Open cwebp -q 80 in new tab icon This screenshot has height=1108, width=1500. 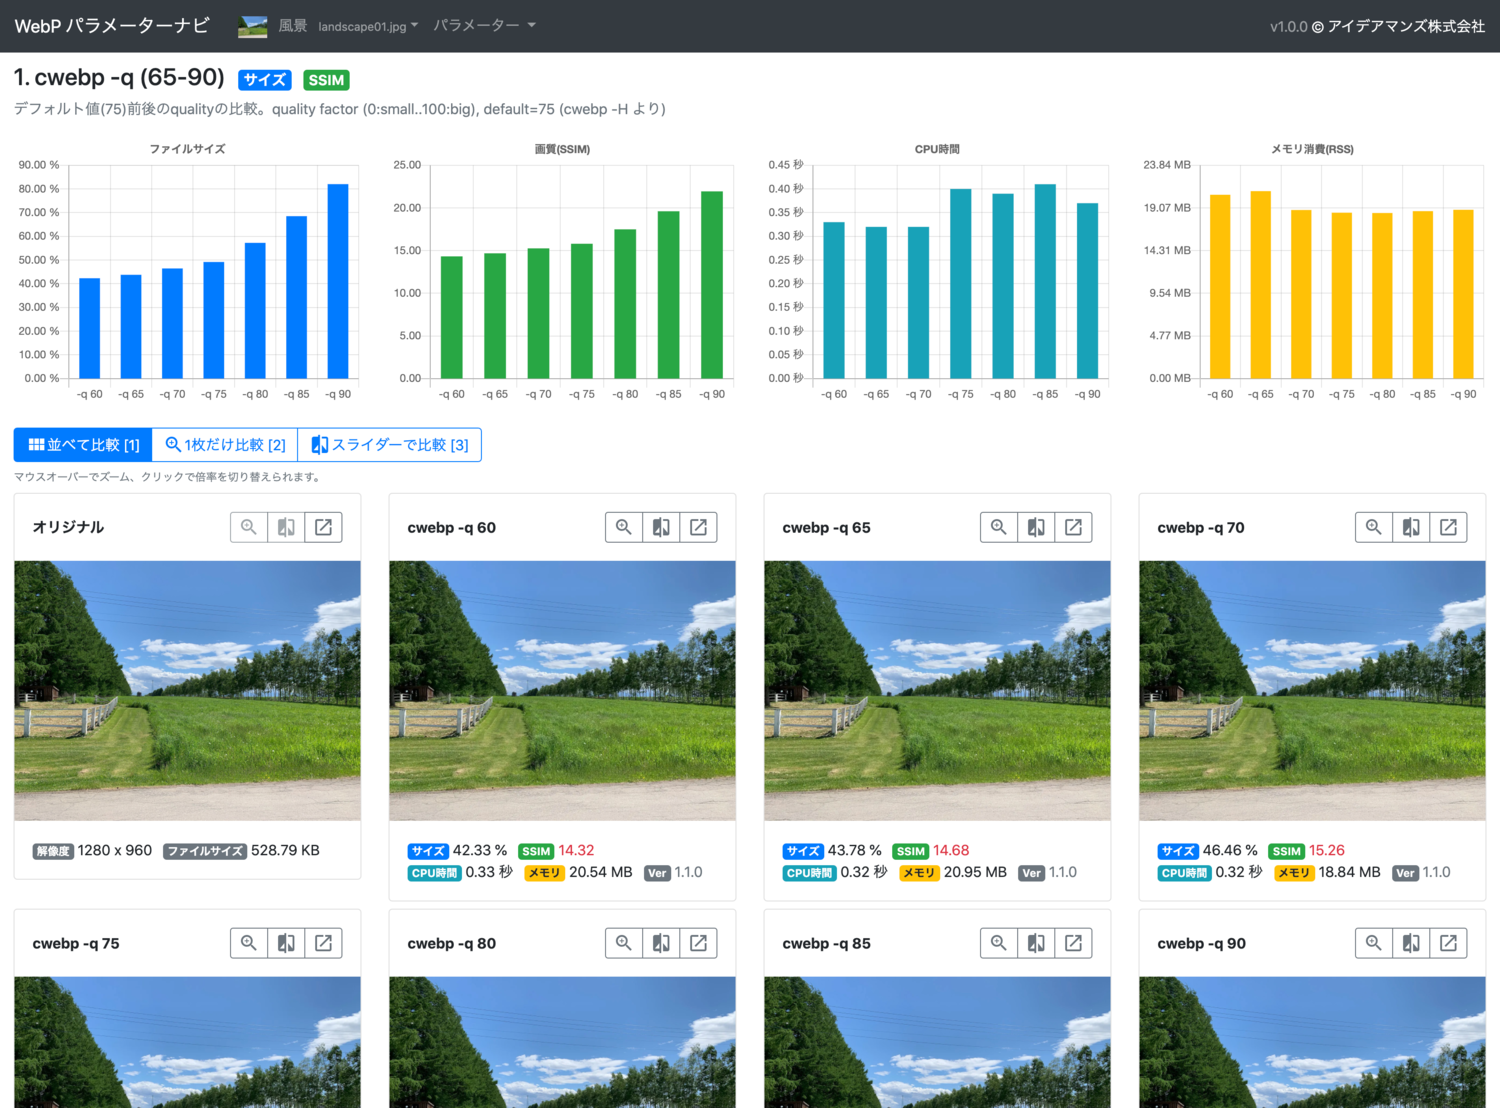pos(698,943)
